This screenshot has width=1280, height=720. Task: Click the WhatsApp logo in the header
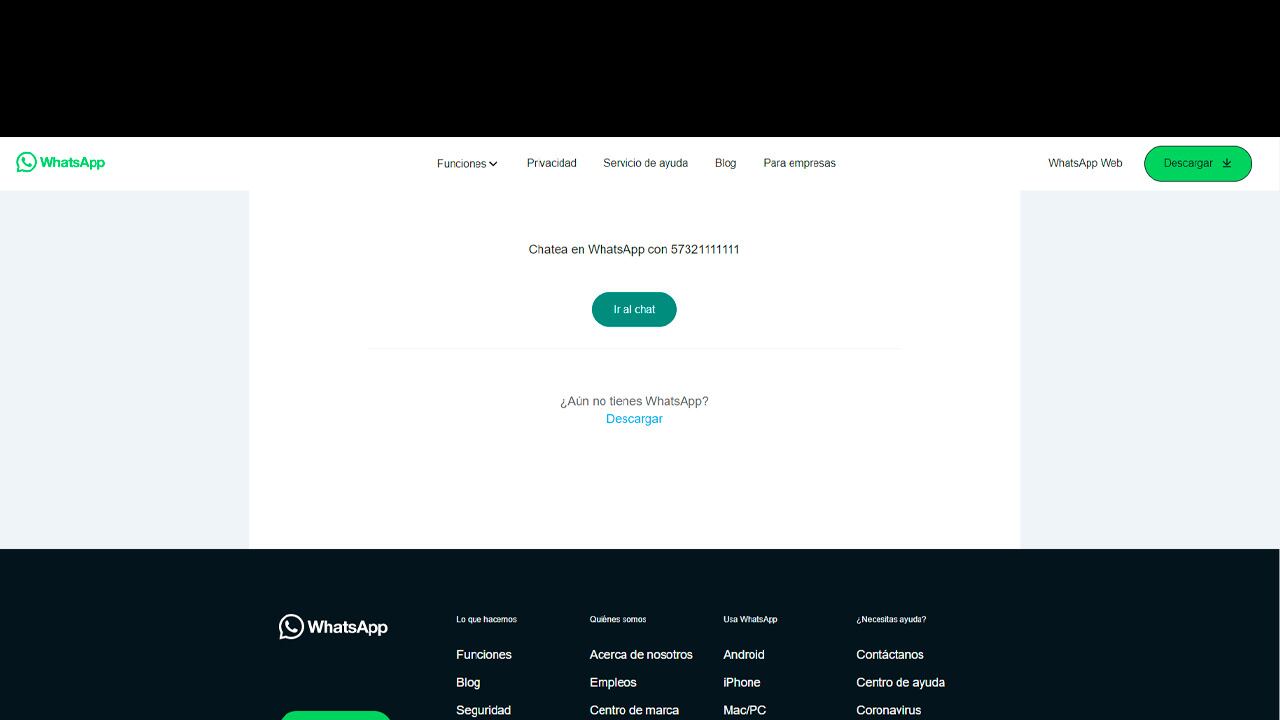pyautogui.click(x=61, y=162)
